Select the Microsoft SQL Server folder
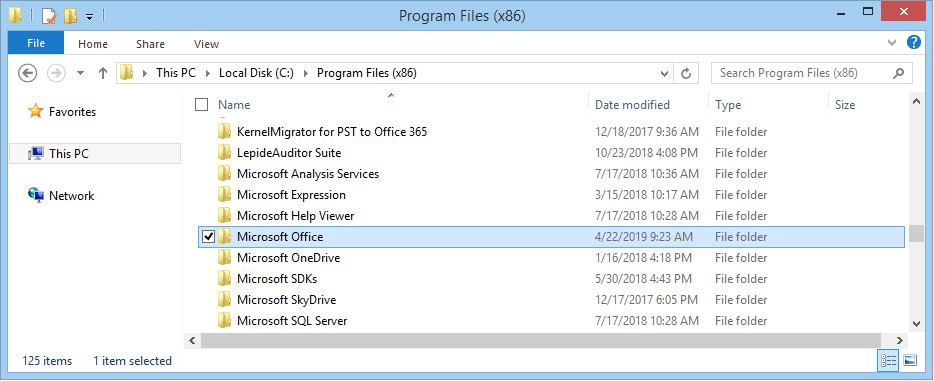934x381 pixels. tap(292, 321)
